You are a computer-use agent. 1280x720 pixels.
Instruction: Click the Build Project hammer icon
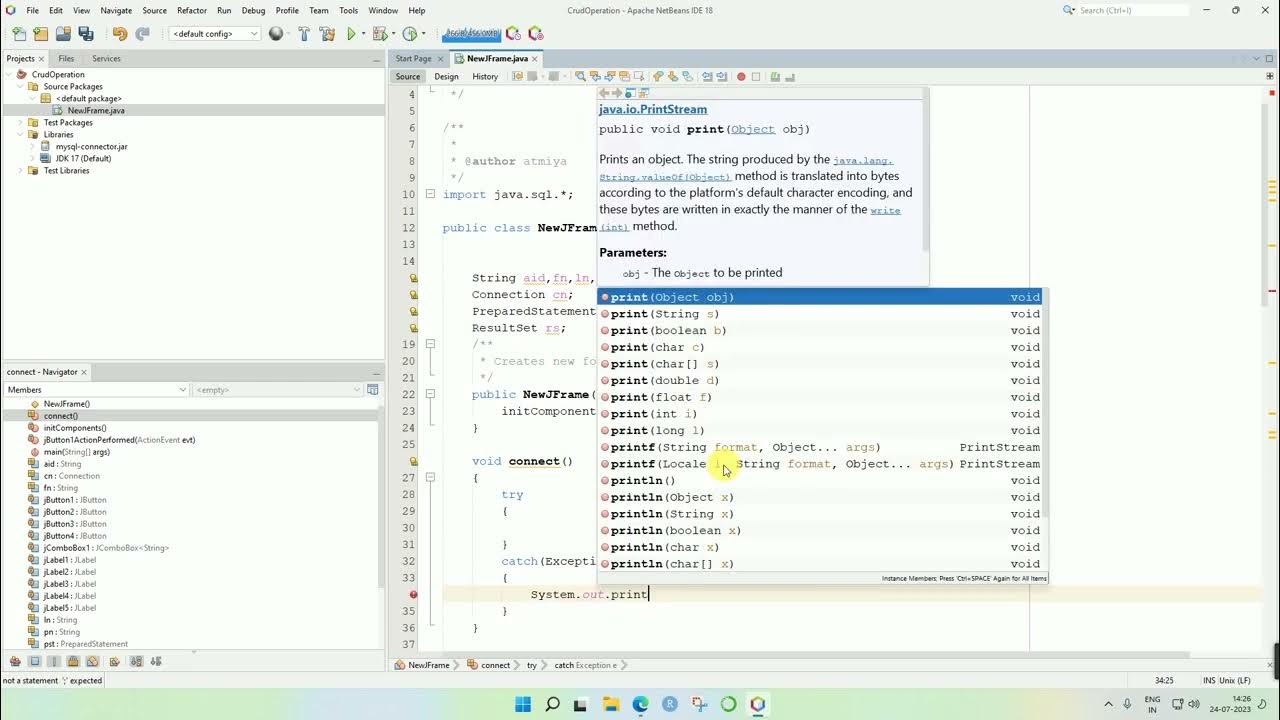click(304, 33)
